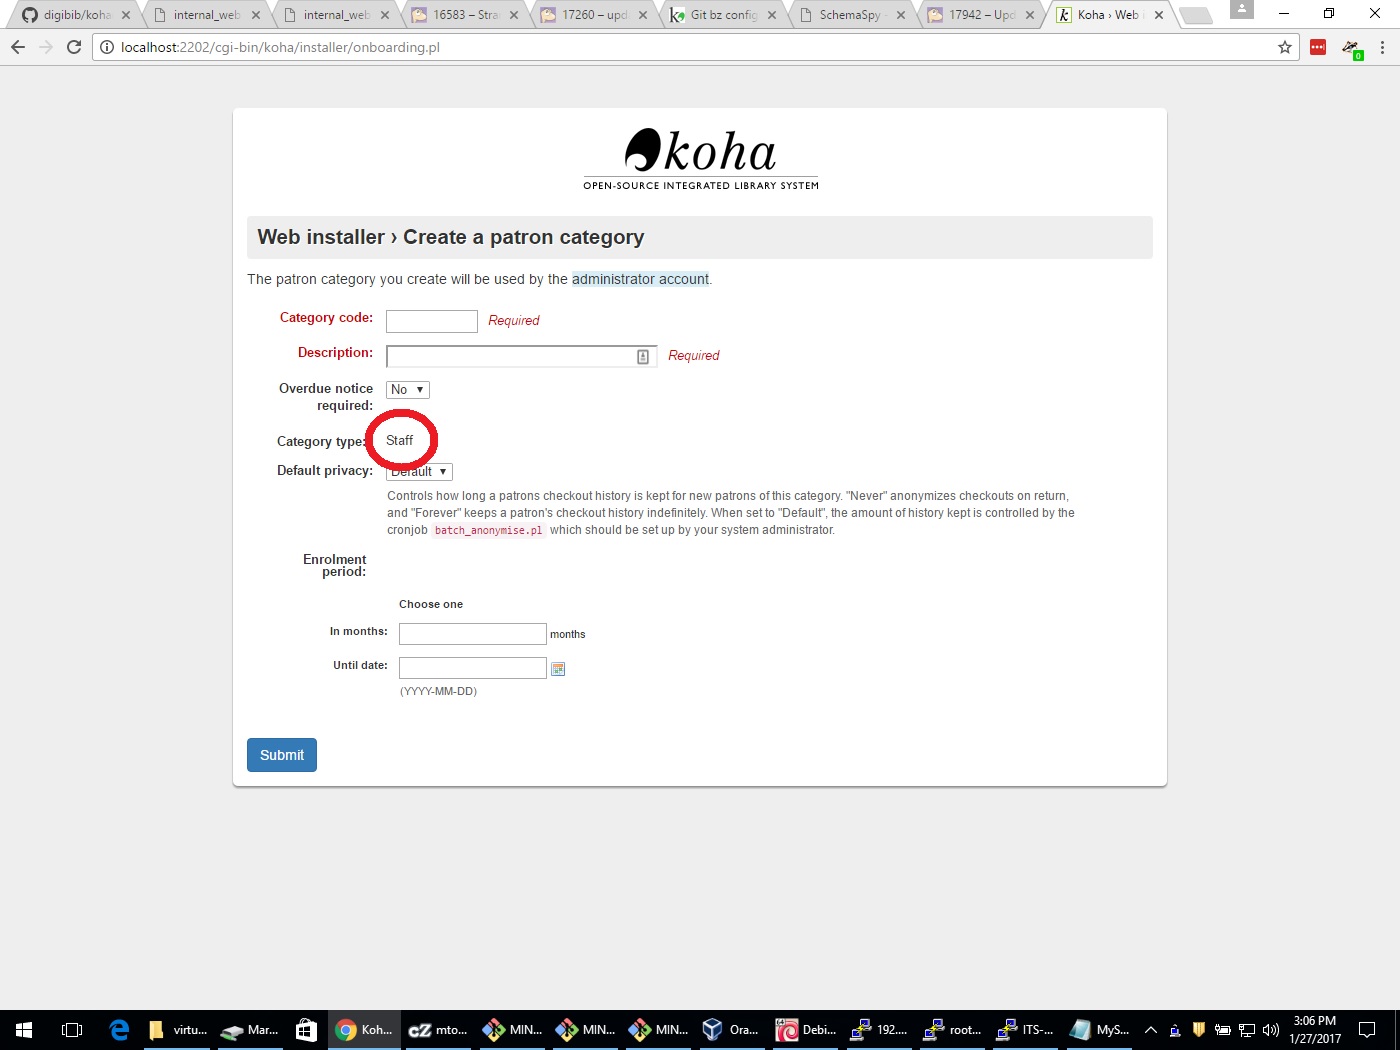Click the Until date input field
1400x1050 pixels.
[472, 668]
